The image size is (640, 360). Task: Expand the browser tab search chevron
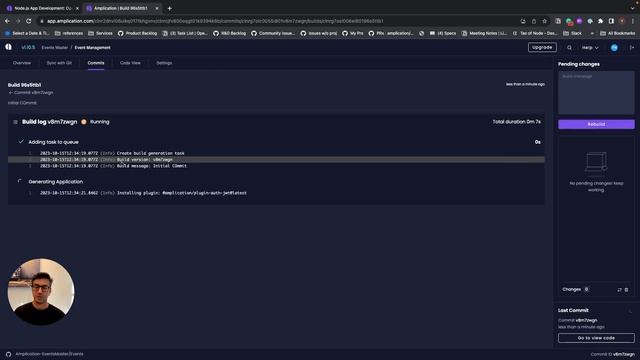coord(632,8)
